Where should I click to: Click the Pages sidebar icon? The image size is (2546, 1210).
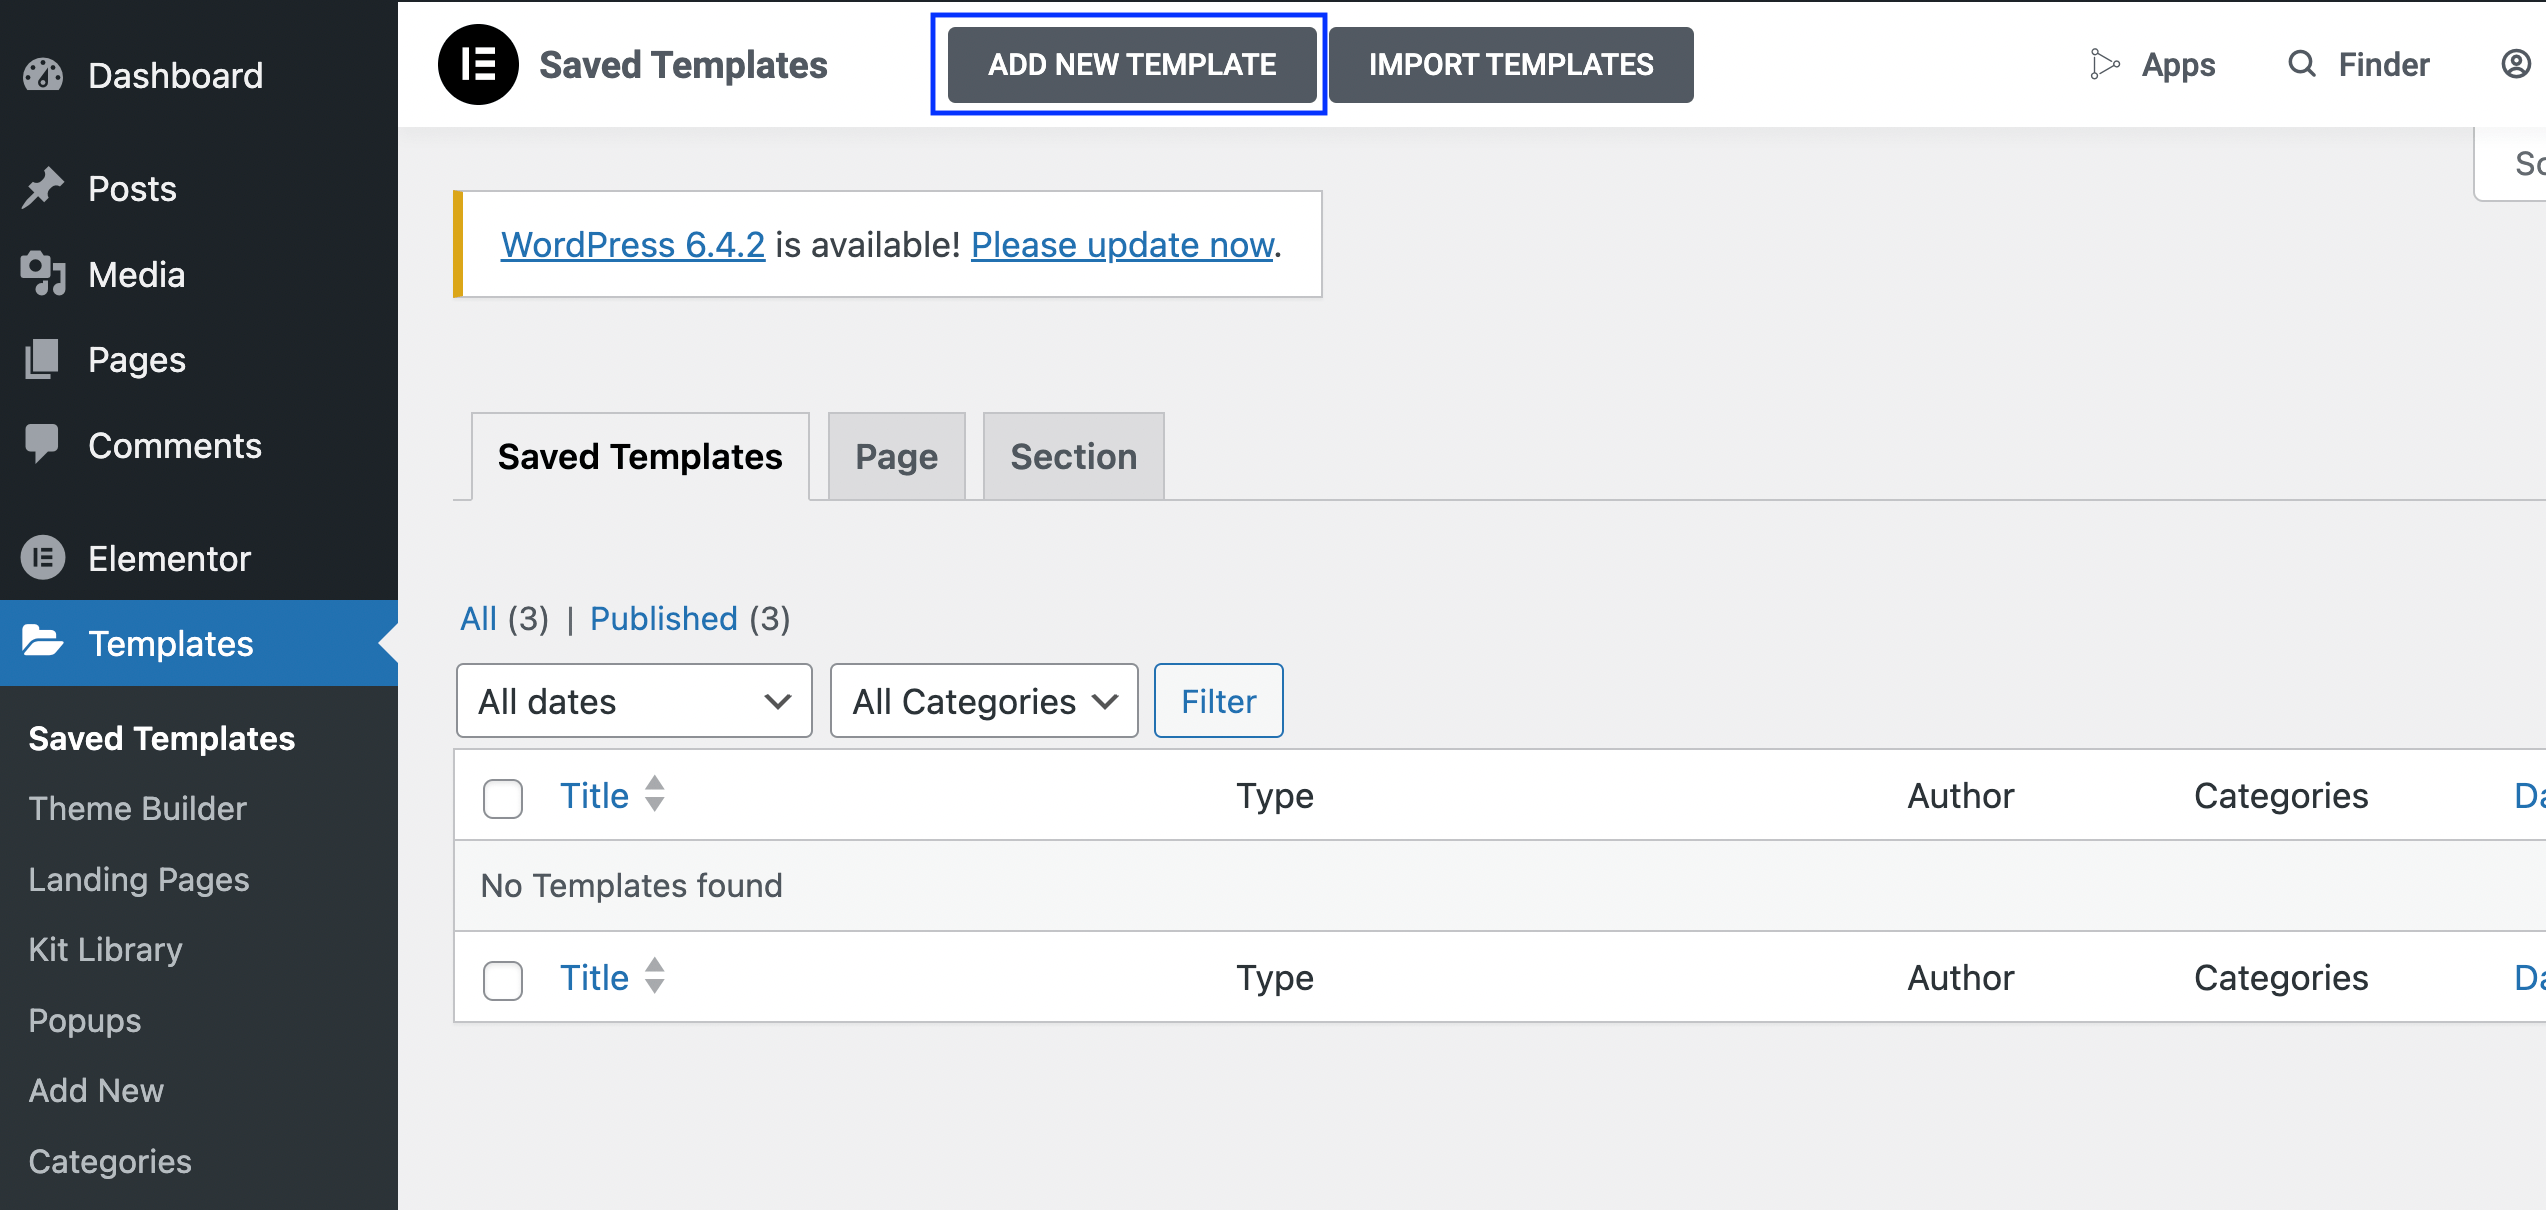[42, 359]
